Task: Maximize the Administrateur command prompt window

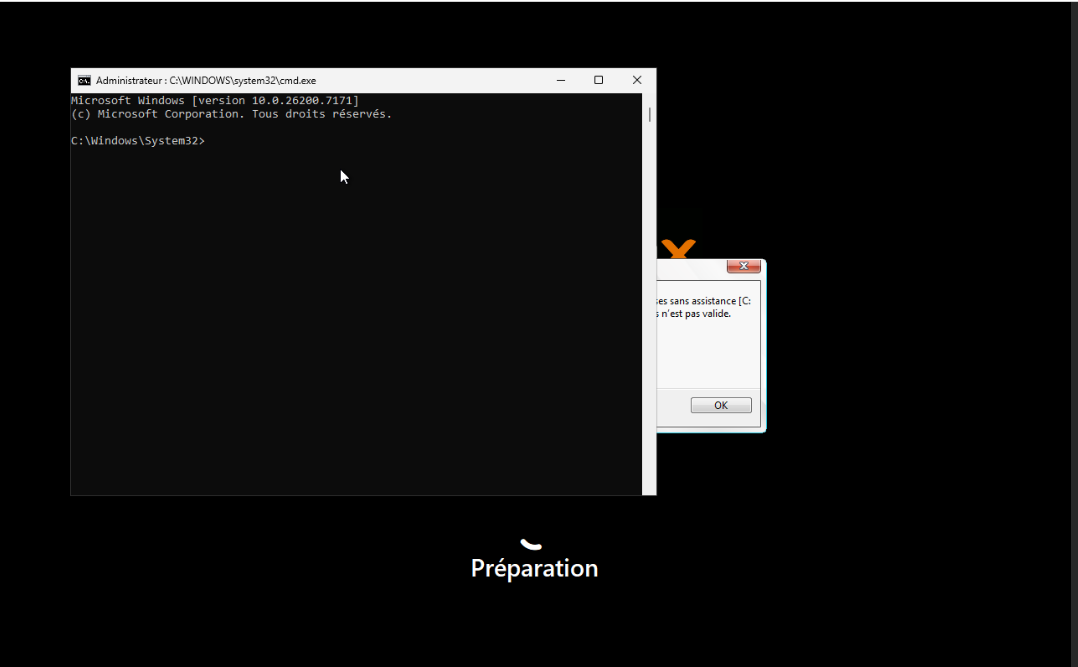Action: pyautogui.click(x=599, y=80)
